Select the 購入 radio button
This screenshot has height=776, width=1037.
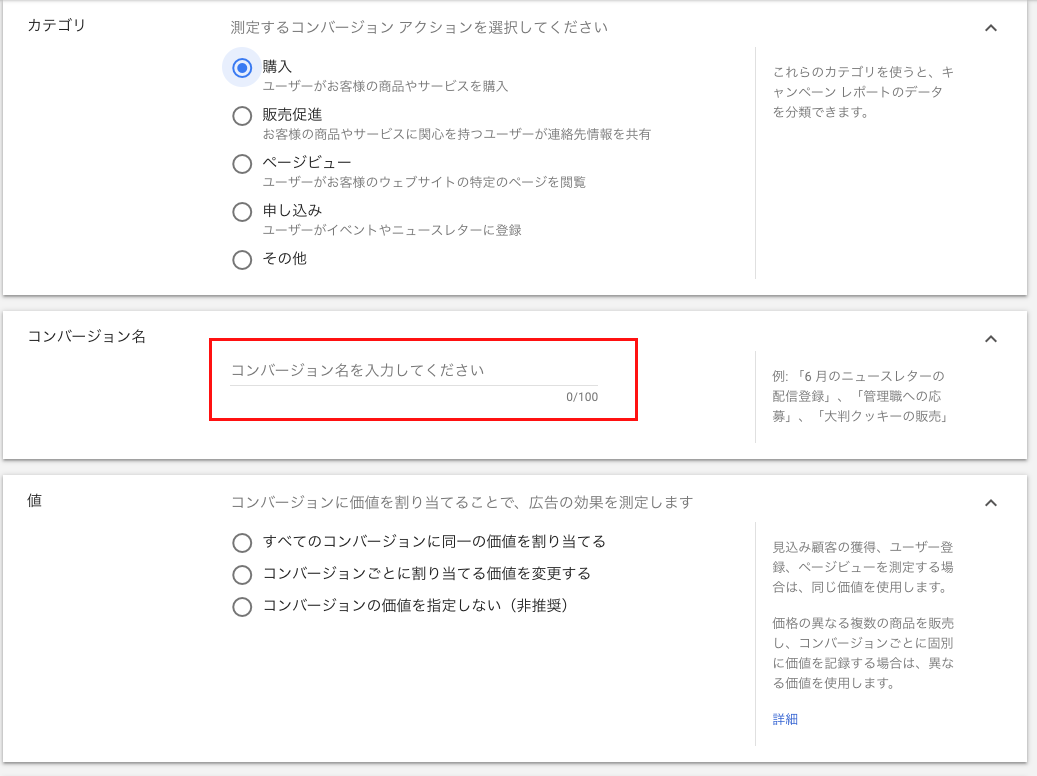tap(241, 68)
